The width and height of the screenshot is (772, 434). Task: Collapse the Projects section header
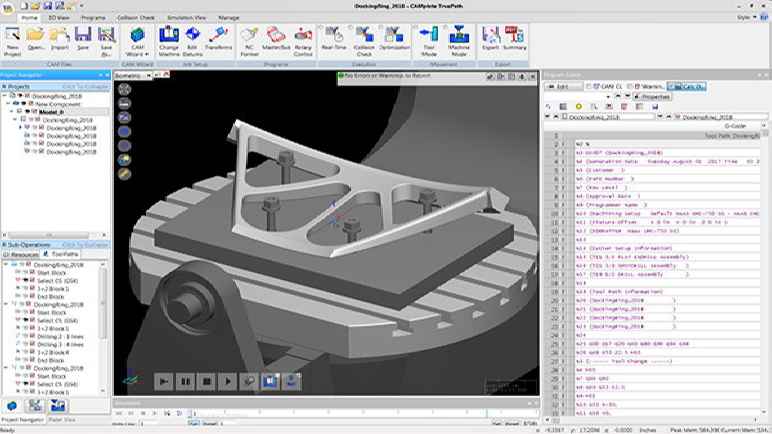tap(6, 86)
